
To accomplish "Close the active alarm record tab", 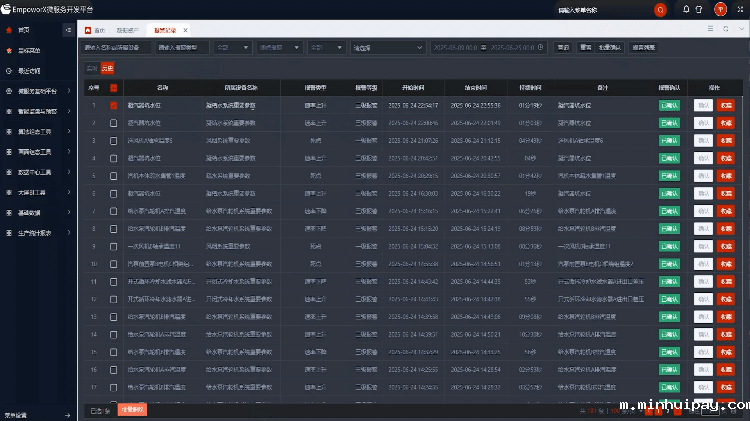I will point(185,30).
